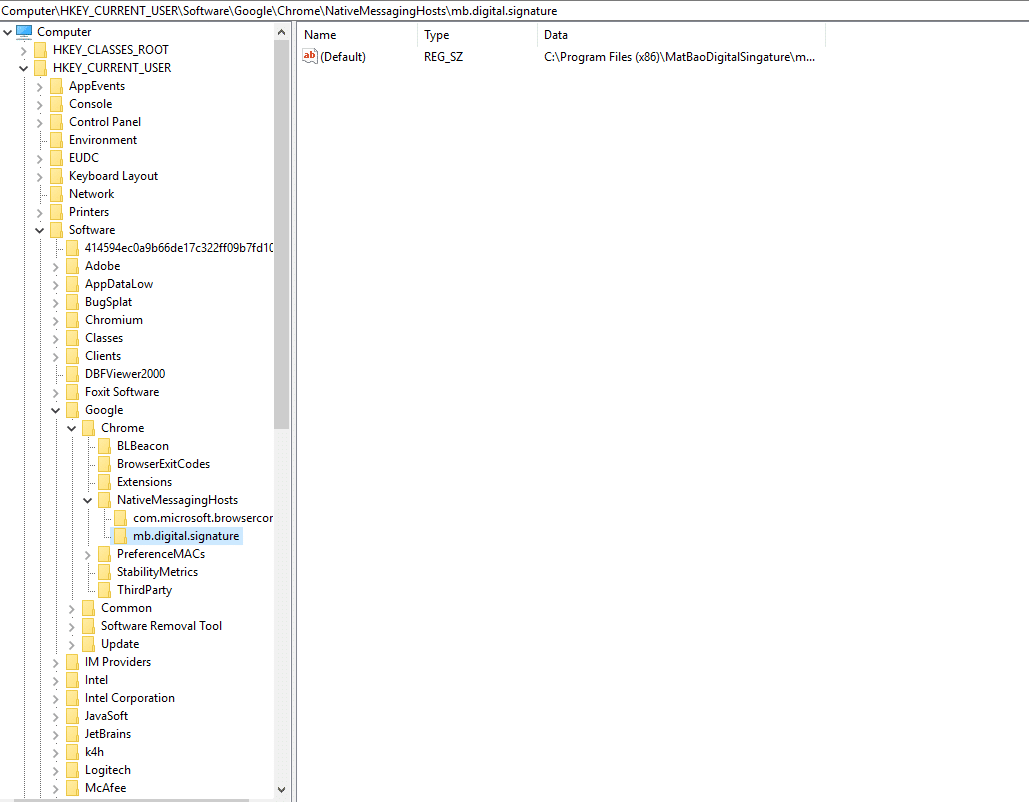
Task: Sort values by the Data column header
Action: pyautogui.click(x=681, y=35)
